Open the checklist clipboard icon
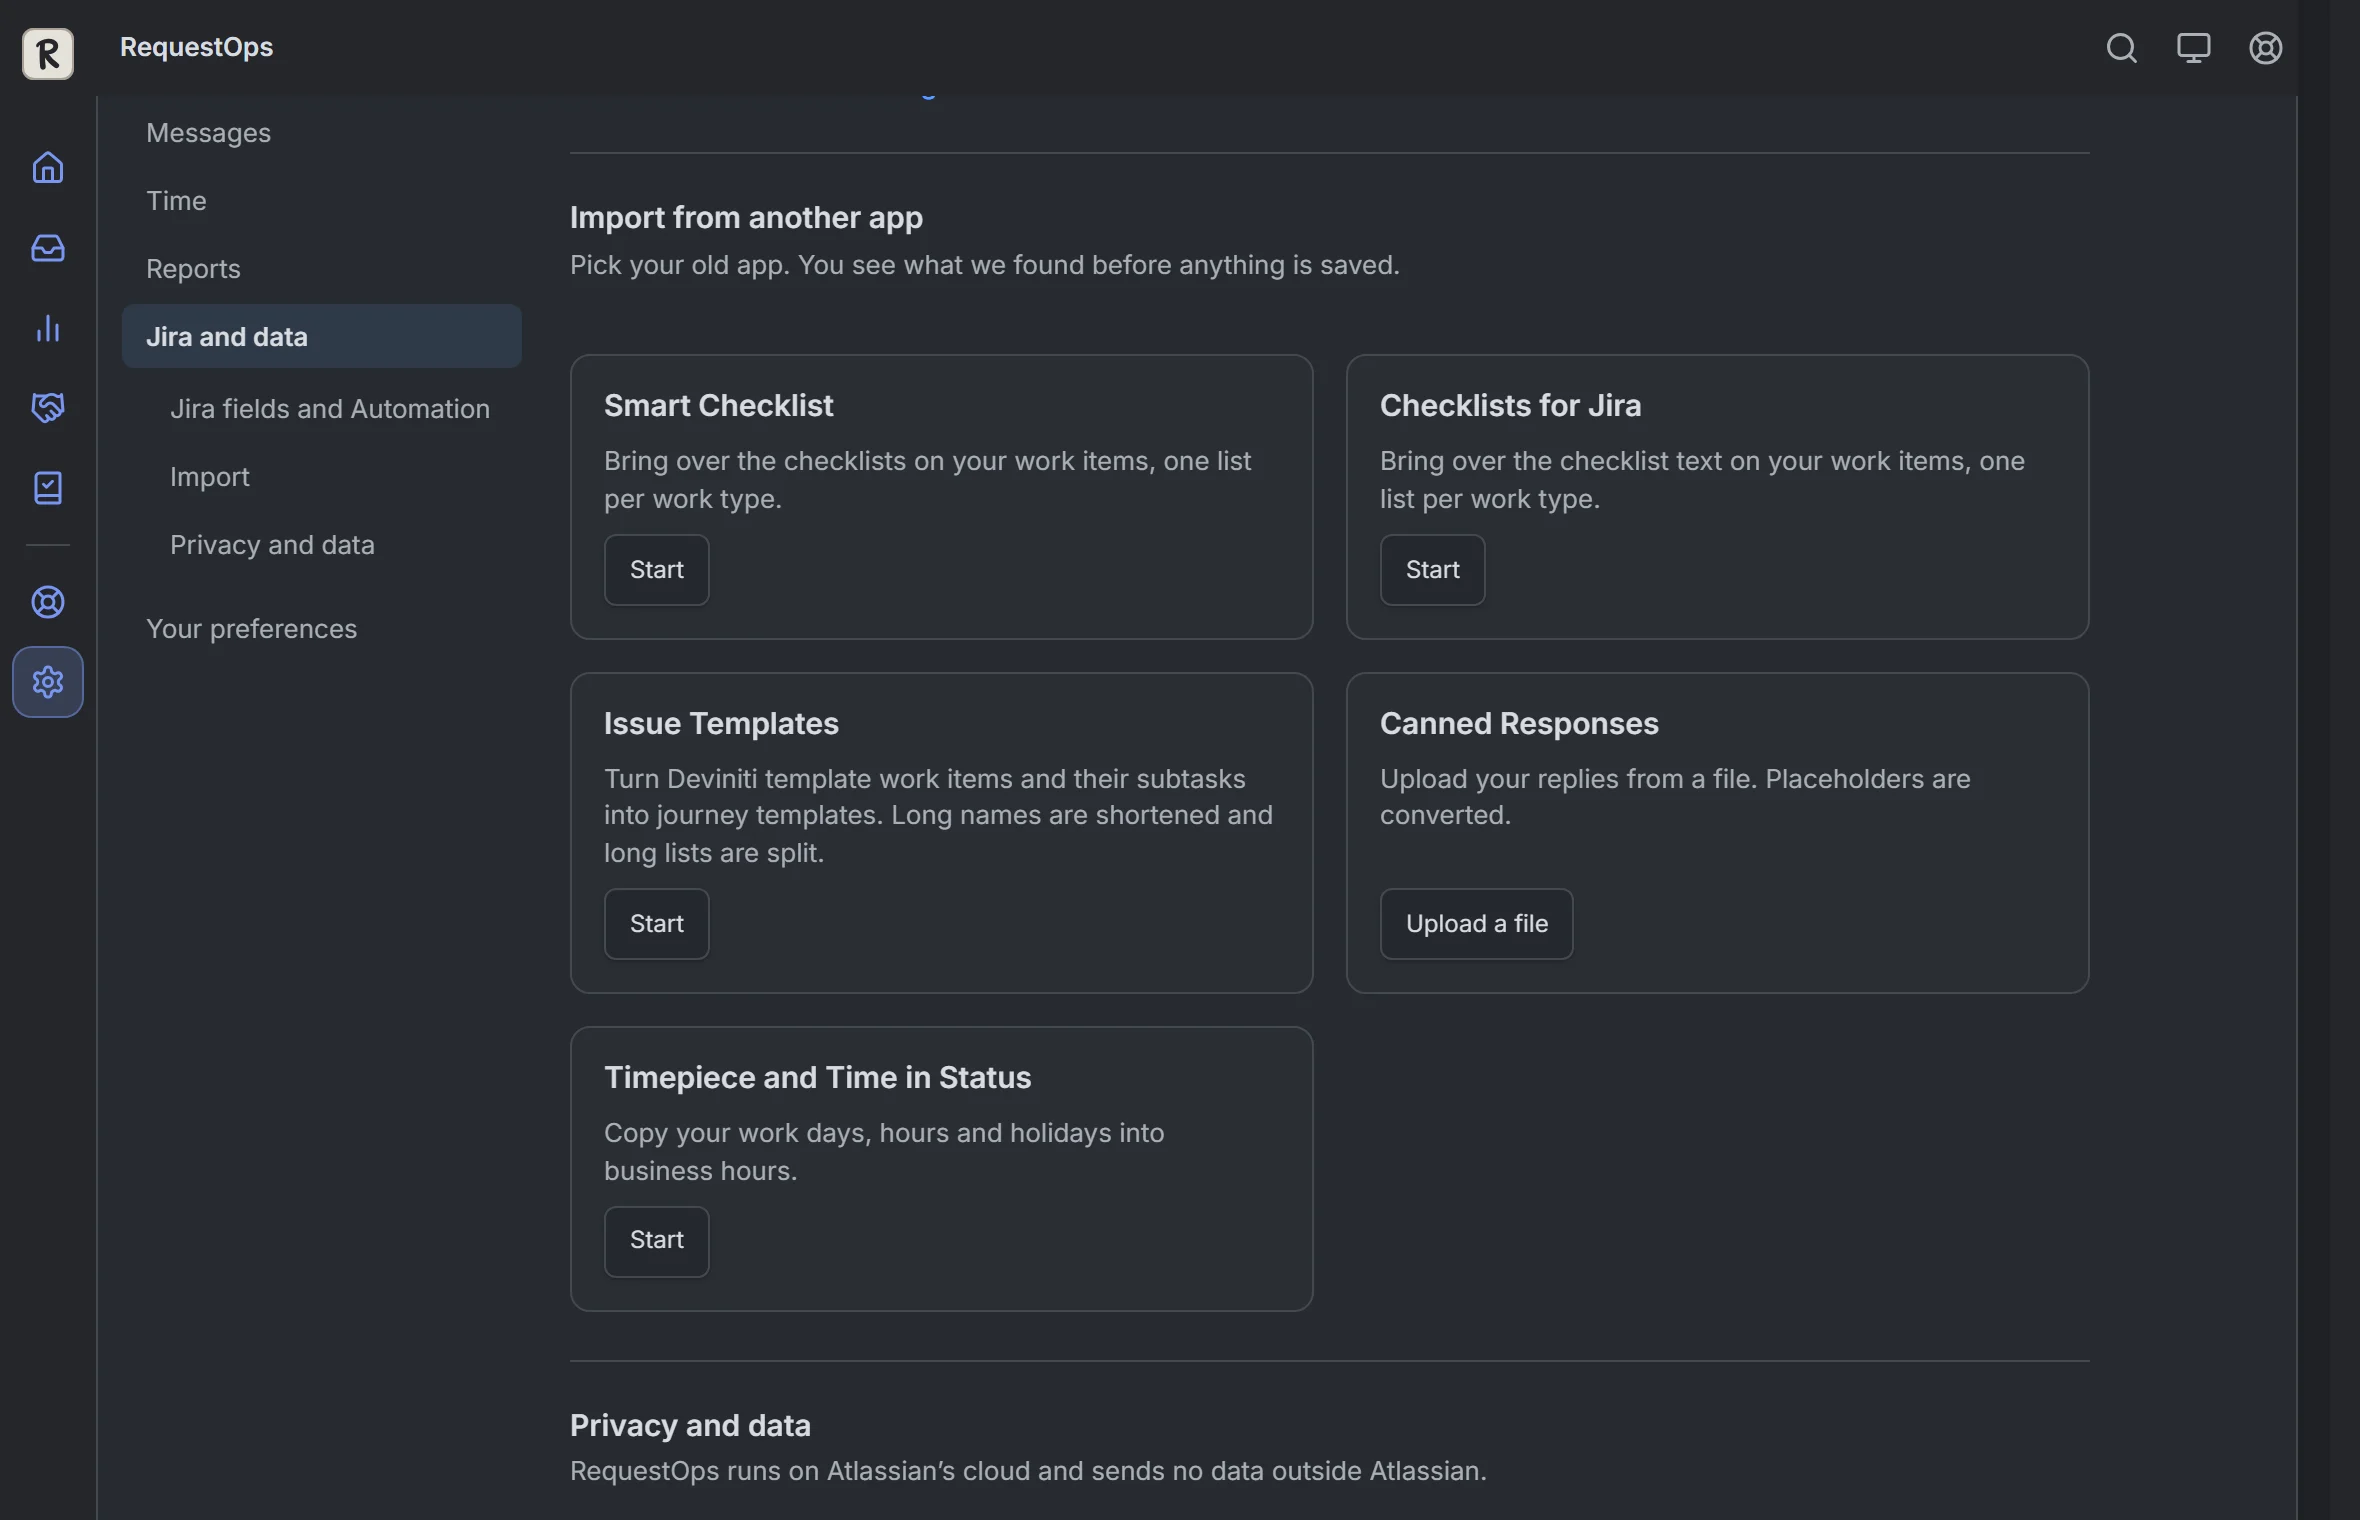The image size is (2360, 1520). [x=48, y=488]
